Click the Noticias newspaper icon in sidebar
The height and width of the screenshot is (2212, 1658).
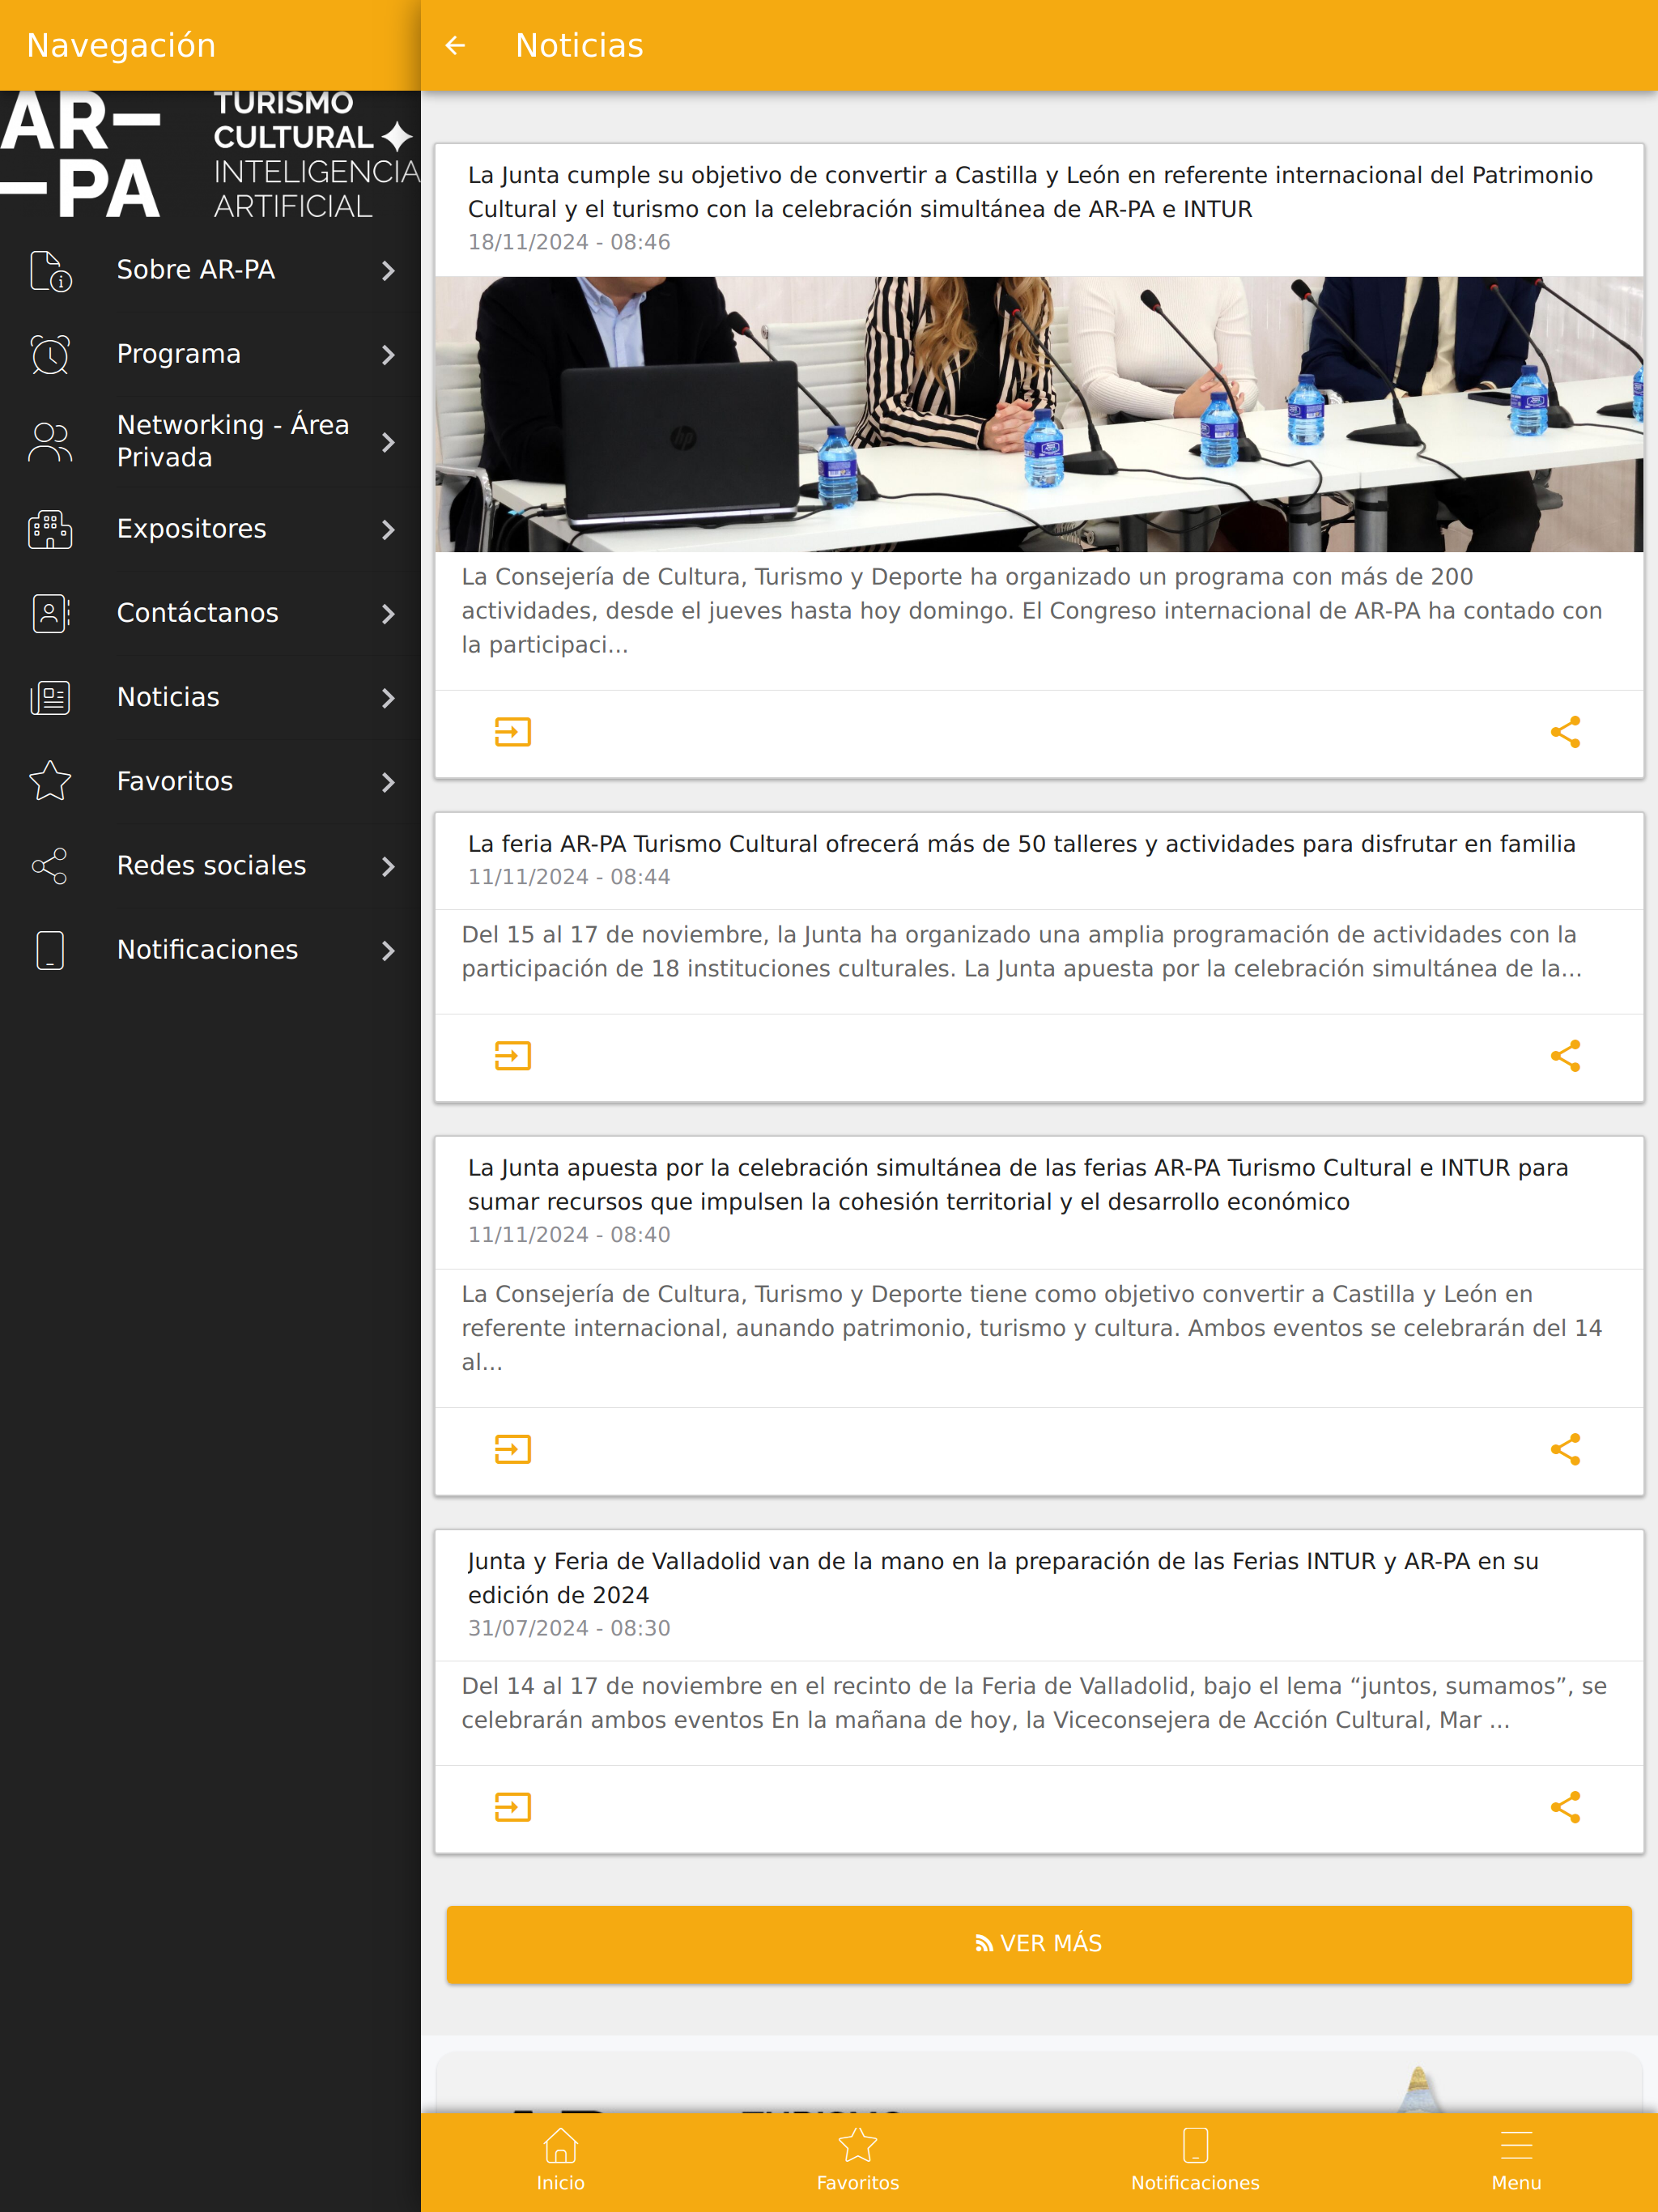pyautogui.click(x=50, y=697)
